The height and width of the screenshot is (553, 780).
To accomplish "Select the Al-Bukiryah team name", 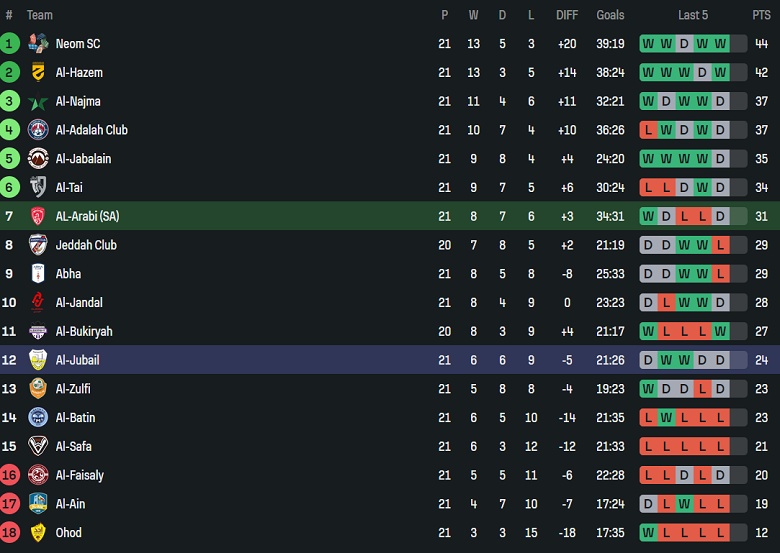I will pyautogui.click(x=84, y=331).
